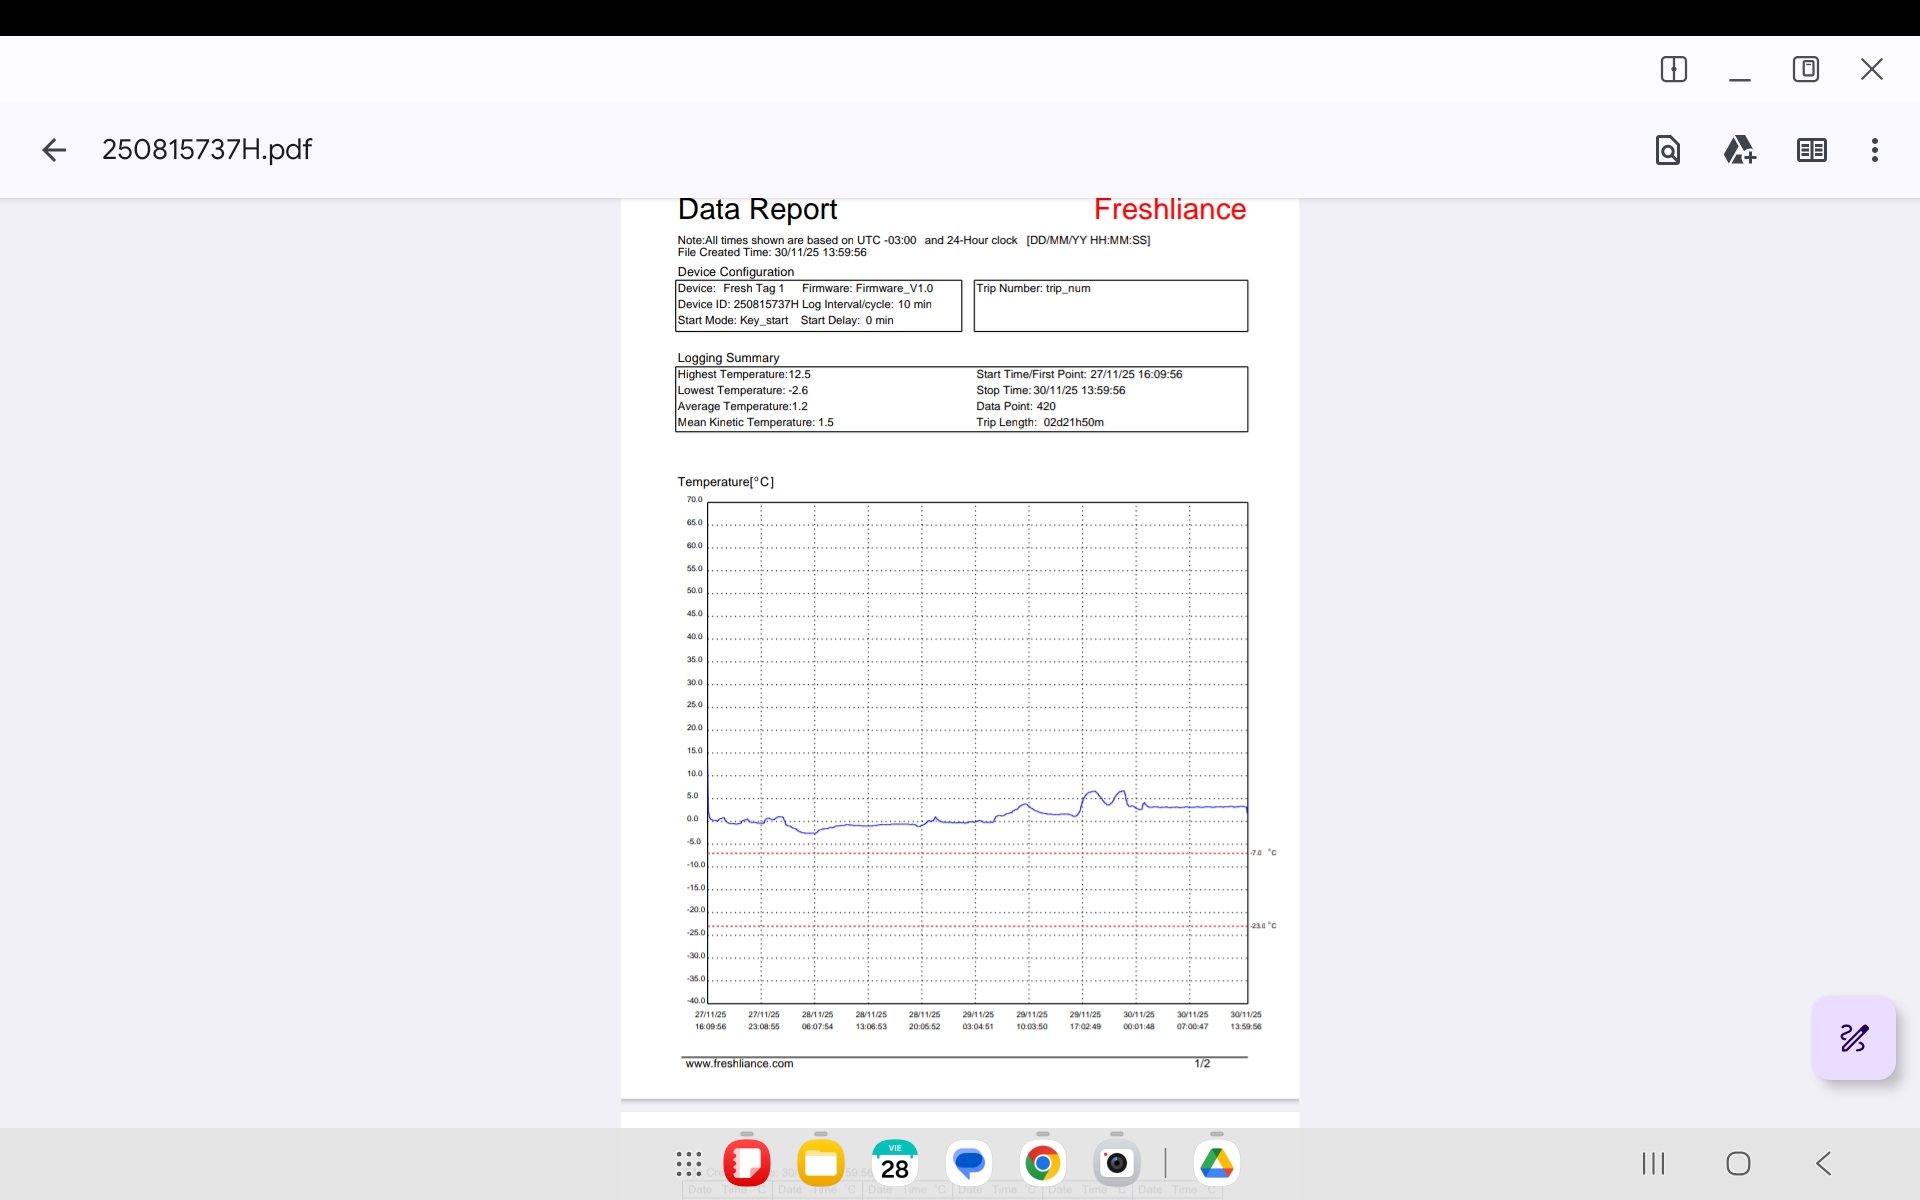Tap the 250815737H.pdf file title
The height and width of the screenshot is (1200, 1920).
tap(207, 150)
